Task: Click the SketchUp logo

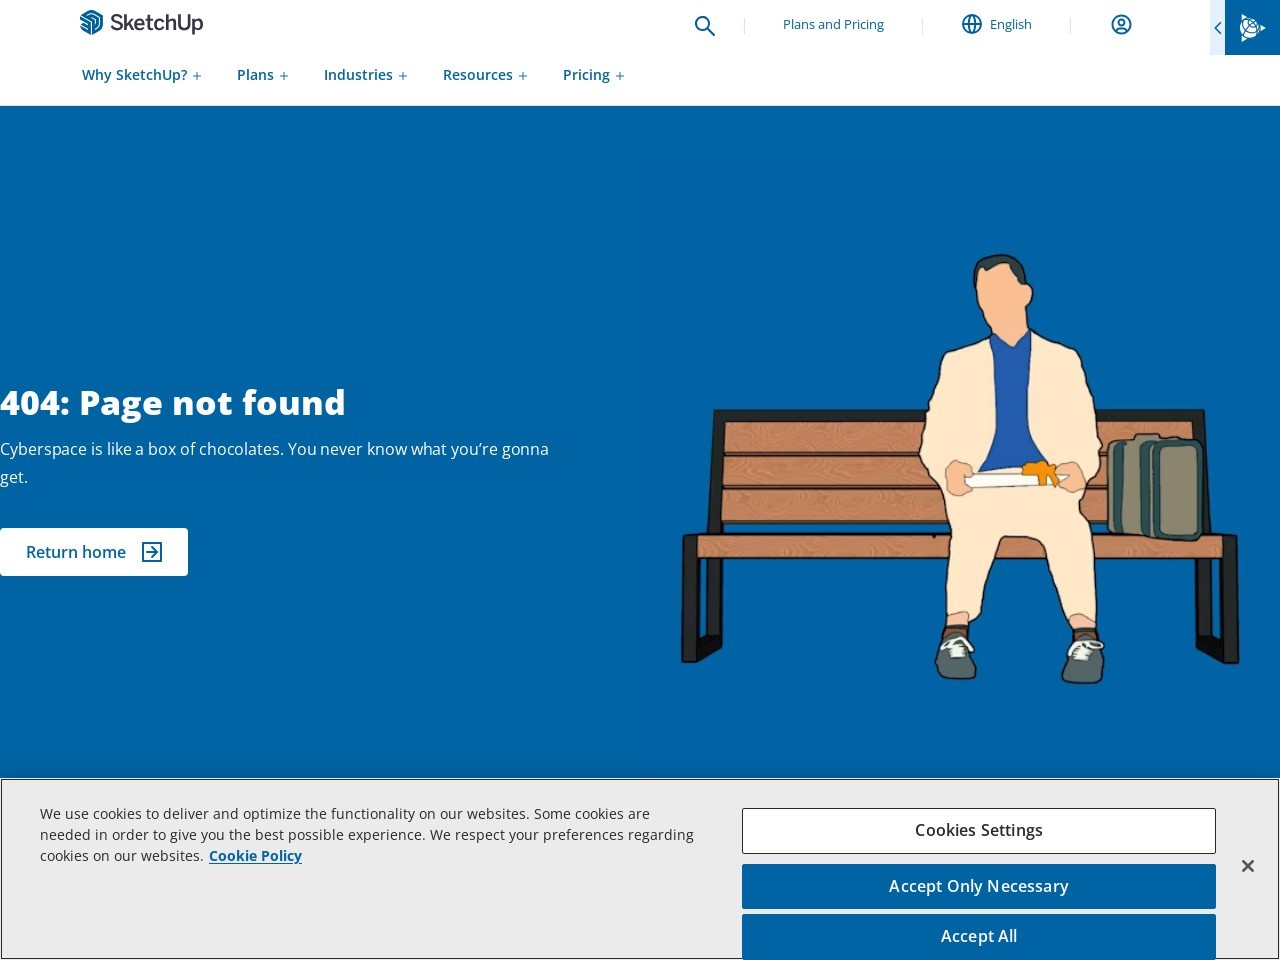Action: (x=141, y=22)
